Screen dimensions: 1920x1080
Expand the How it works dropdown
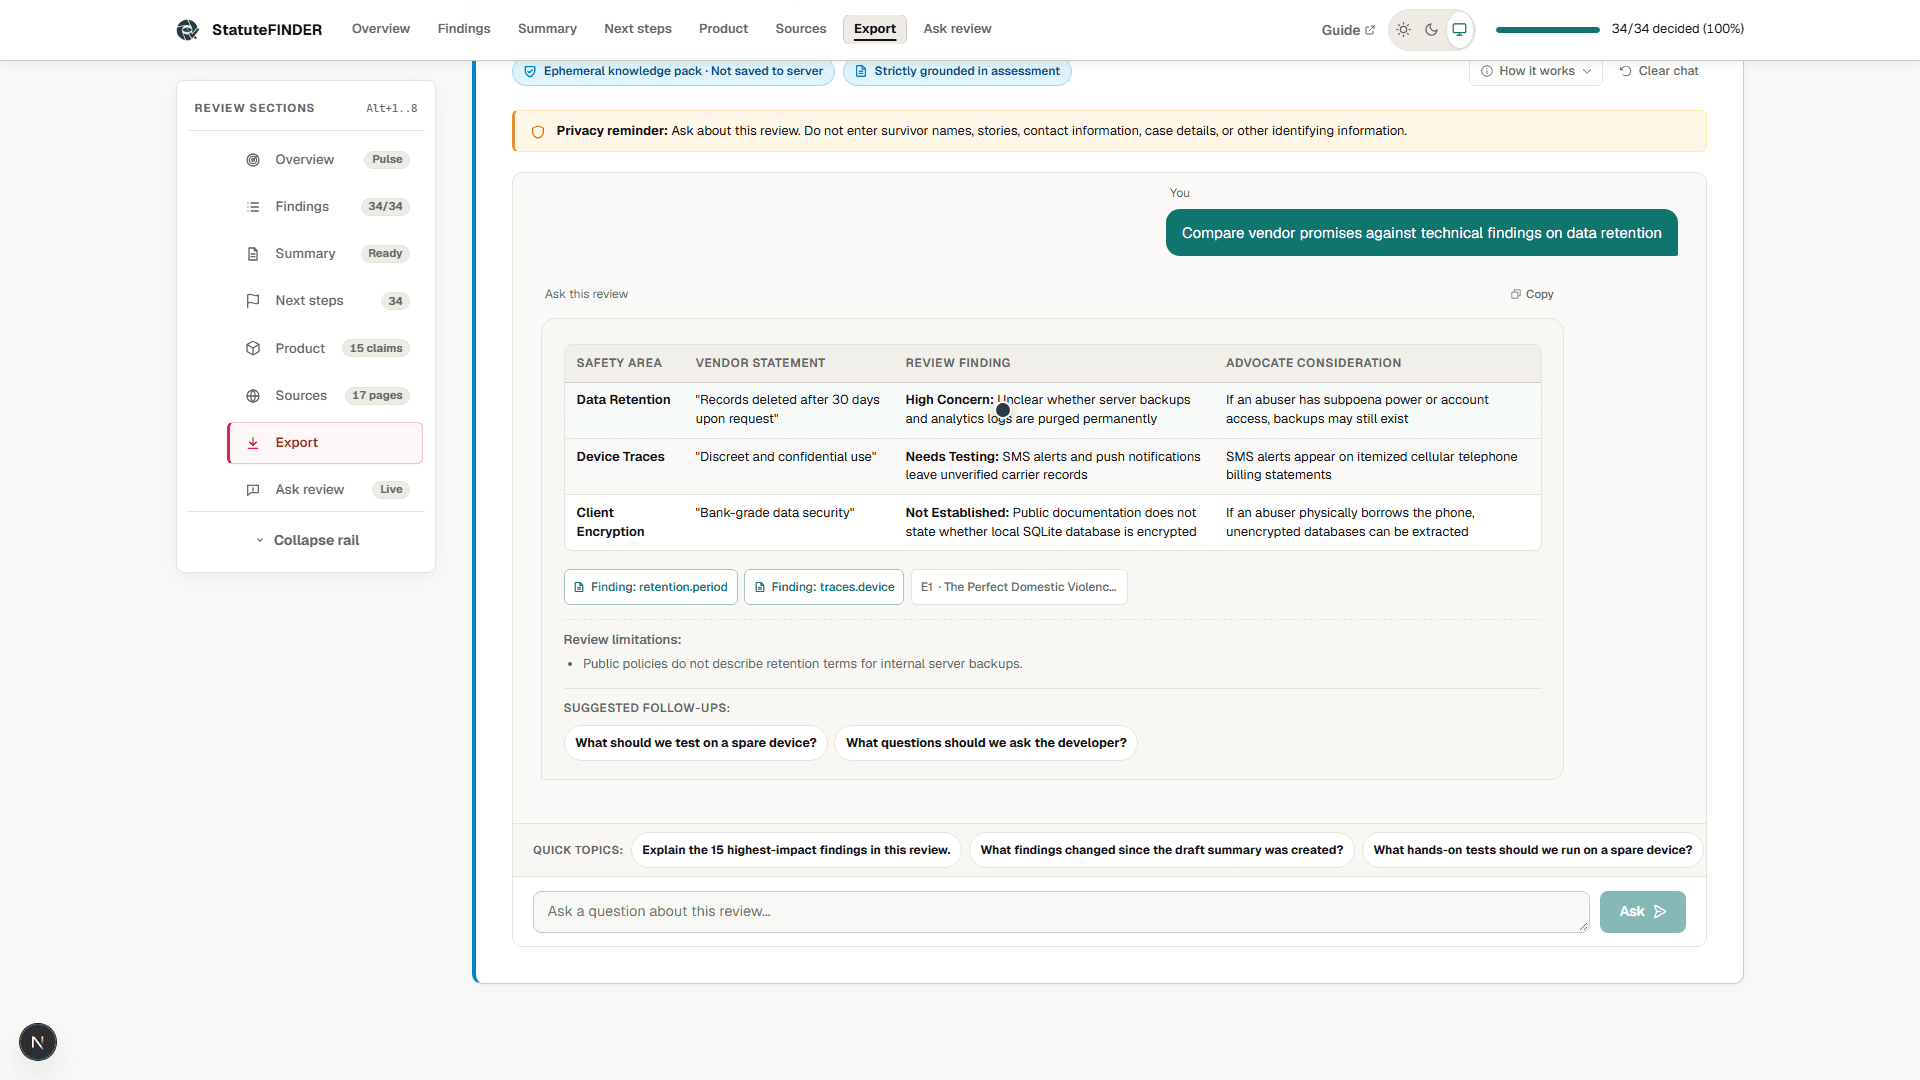(1536, 71)
